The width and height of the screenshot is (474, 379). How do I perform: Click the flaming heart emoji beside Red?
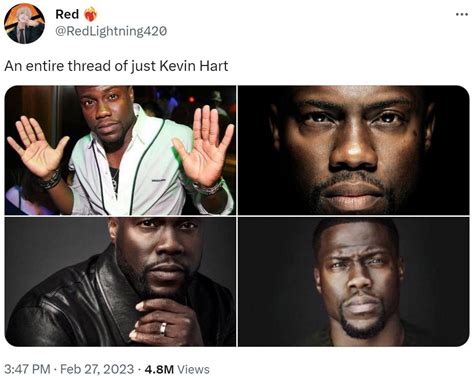tap(90, 14)
